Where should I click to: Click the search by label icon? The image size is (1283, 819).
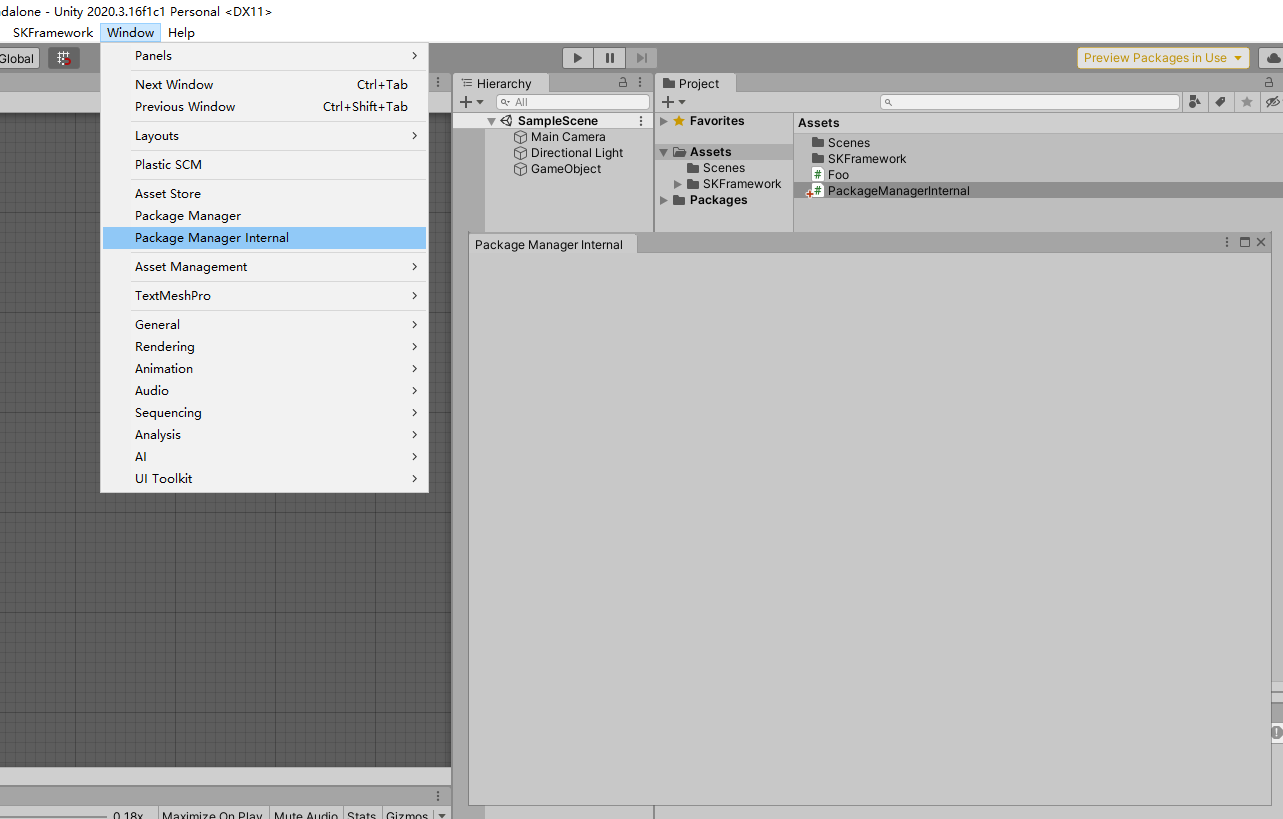pos(1221,101)
